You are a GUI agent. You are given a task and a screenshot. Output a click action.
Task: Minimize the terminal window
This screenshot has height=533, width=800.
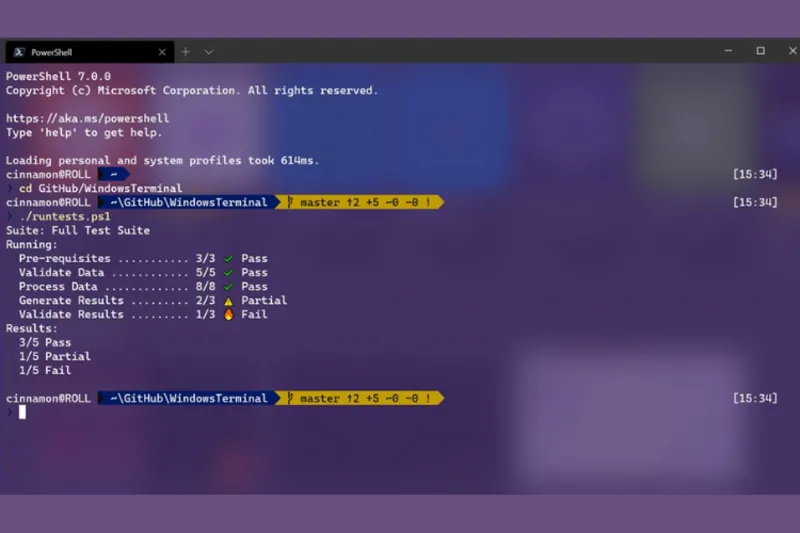pyautogui.click(x=727, y=50)
